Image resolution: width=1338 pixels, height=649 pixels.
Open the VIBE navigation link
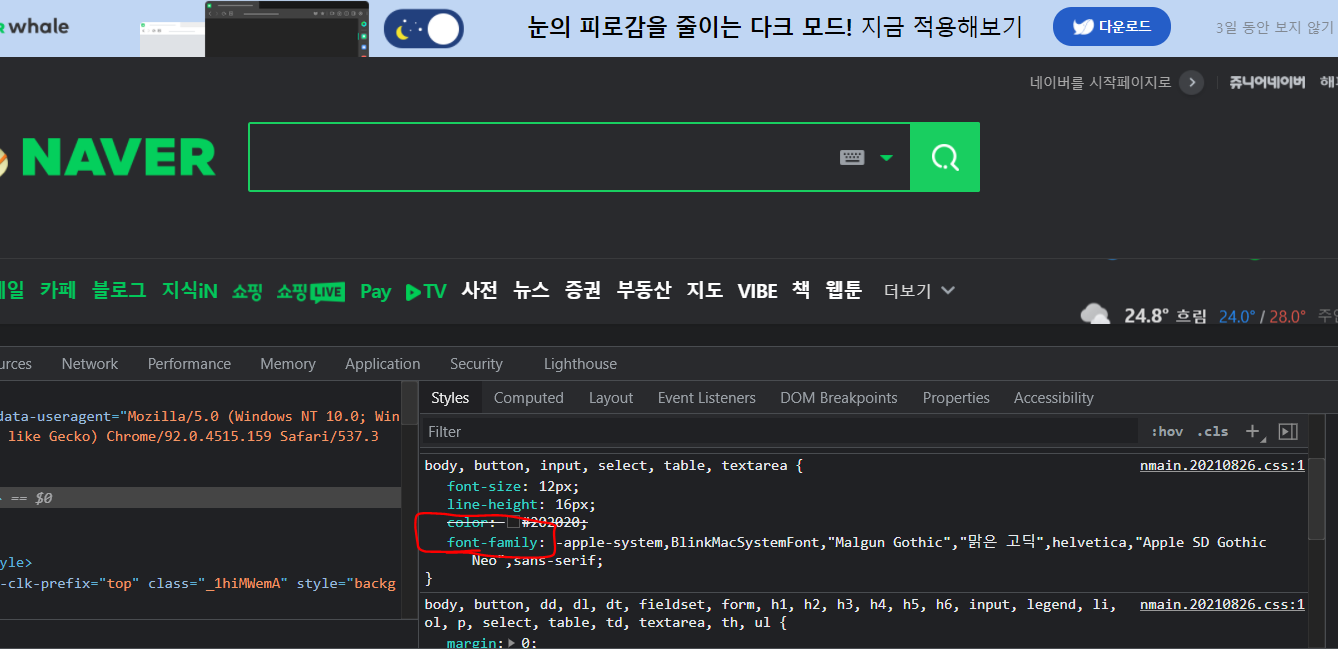point(757,291)
